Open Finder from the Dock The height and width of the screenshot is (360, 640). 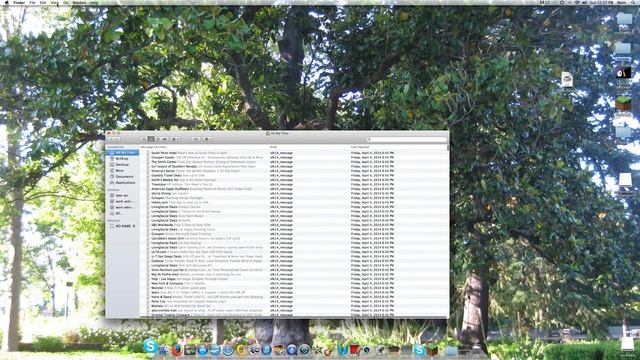164,350
